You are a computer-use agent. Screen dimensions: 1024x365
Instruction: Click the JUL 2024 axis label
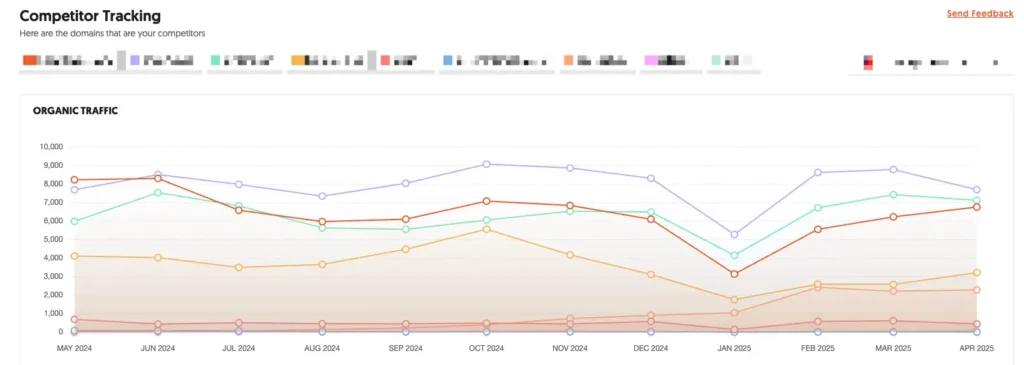(x=239, y=348)
